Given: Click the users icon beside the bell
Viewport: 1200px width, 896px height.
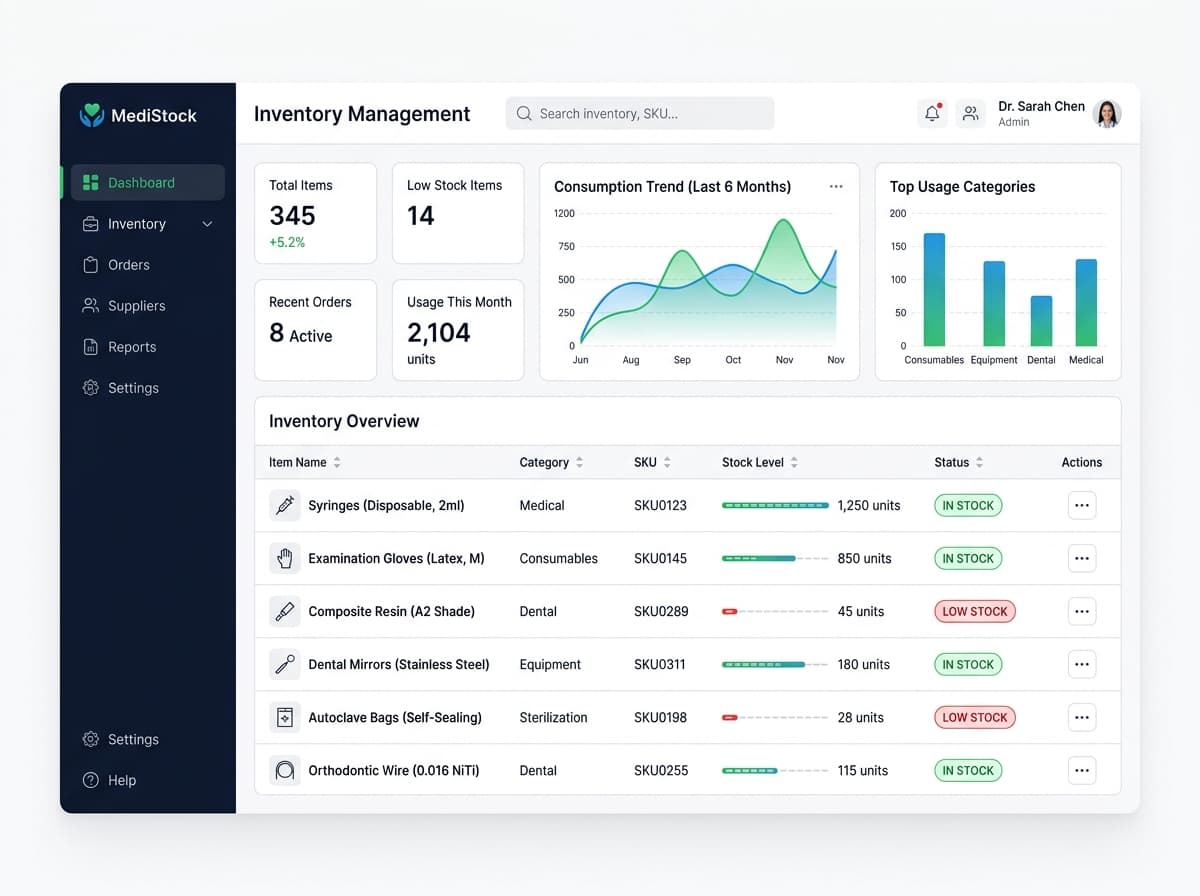Looking at the screenshot, I should tap(970, 113).
